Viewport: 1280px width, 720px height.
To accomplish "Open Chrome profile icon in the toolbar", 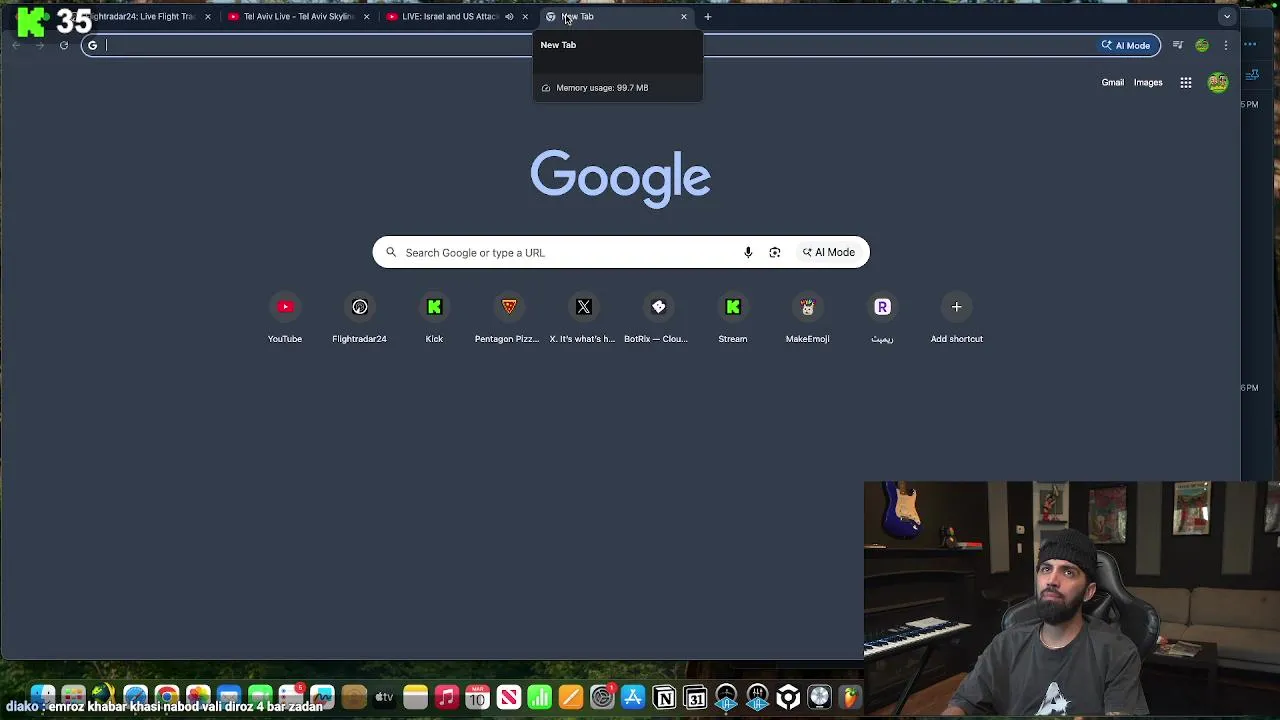I will pyautogui.click(x=1202, y=45).
